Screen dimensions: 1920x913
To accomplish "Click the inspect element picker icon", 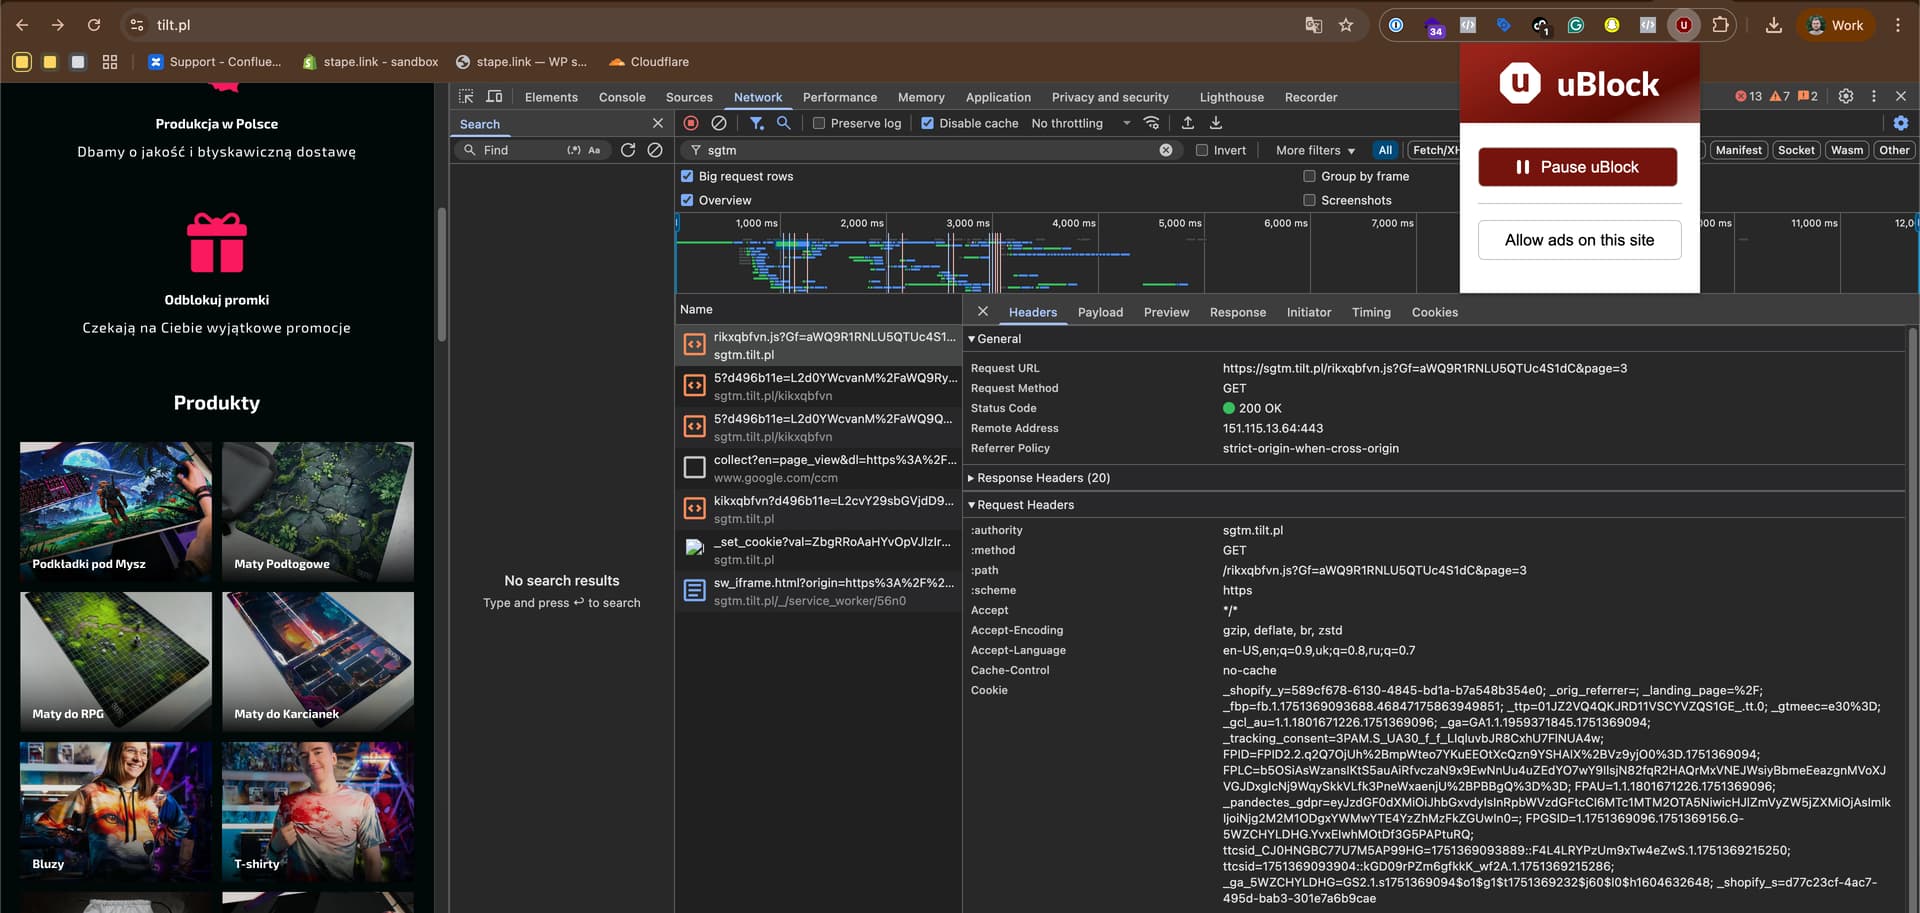I will click(466, 97).
